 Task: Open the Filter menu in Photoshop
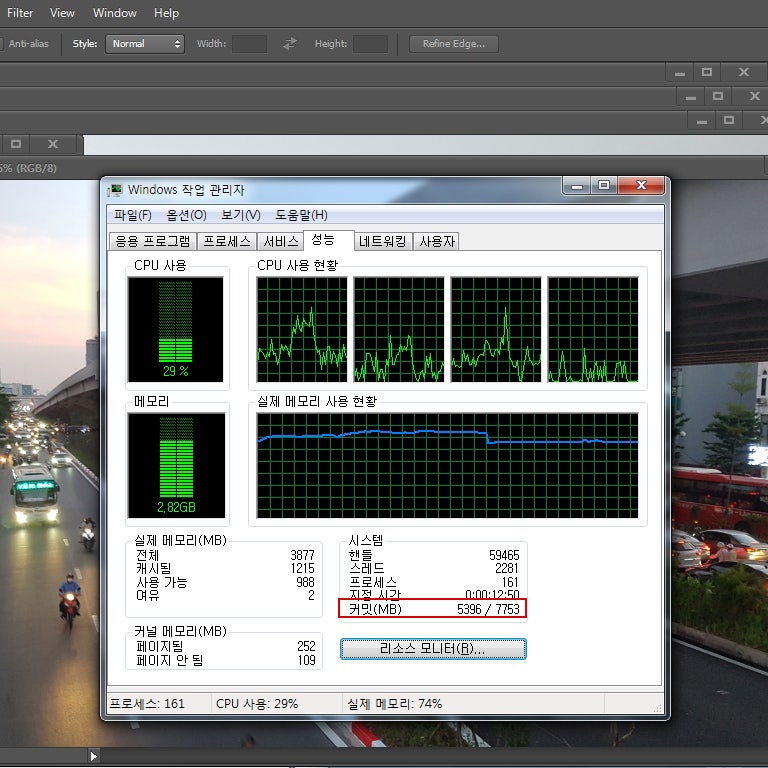pyautogui.click(x=20, y=13)
